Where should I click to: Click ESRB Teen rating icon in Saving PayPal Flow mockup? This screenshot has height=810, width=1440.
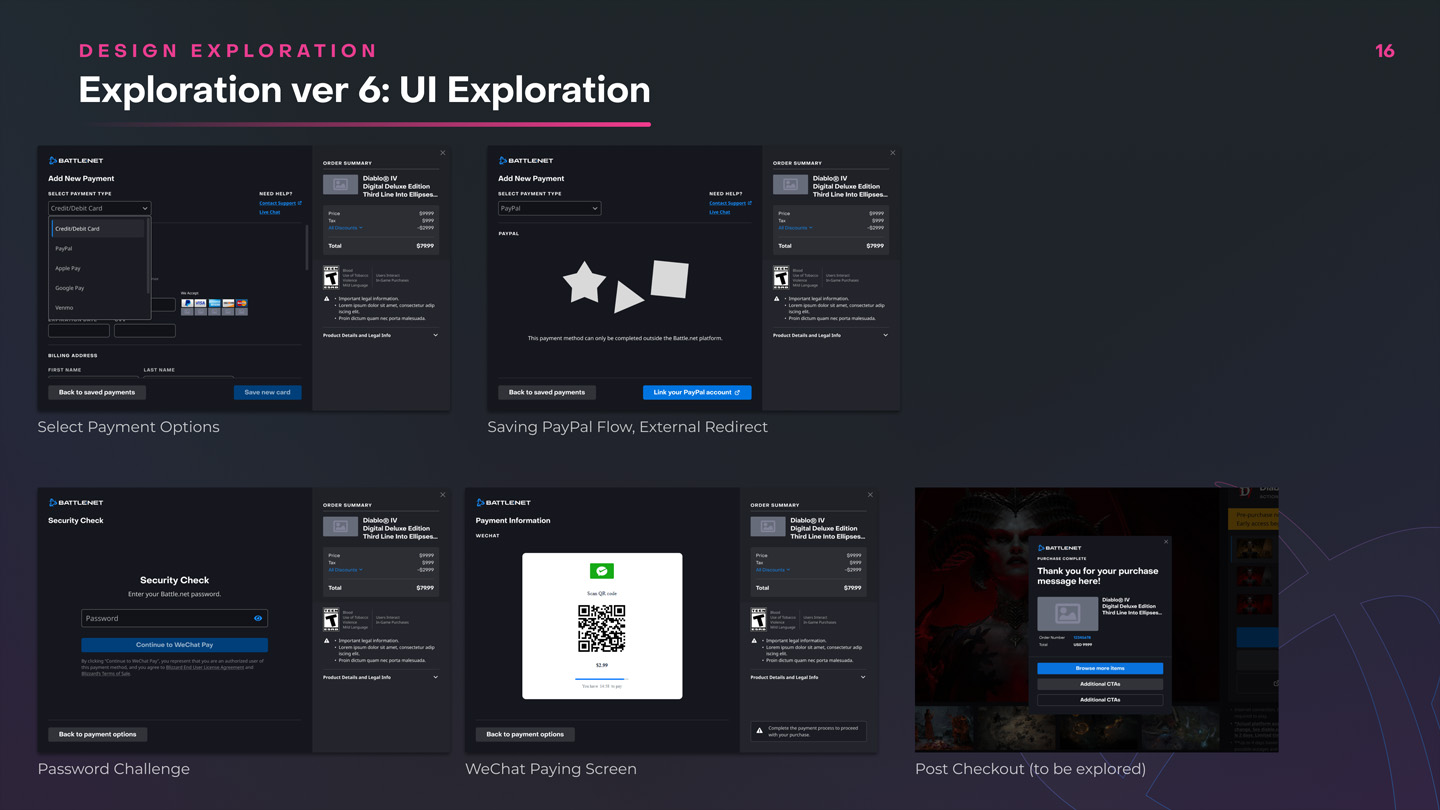coord(781,278)
